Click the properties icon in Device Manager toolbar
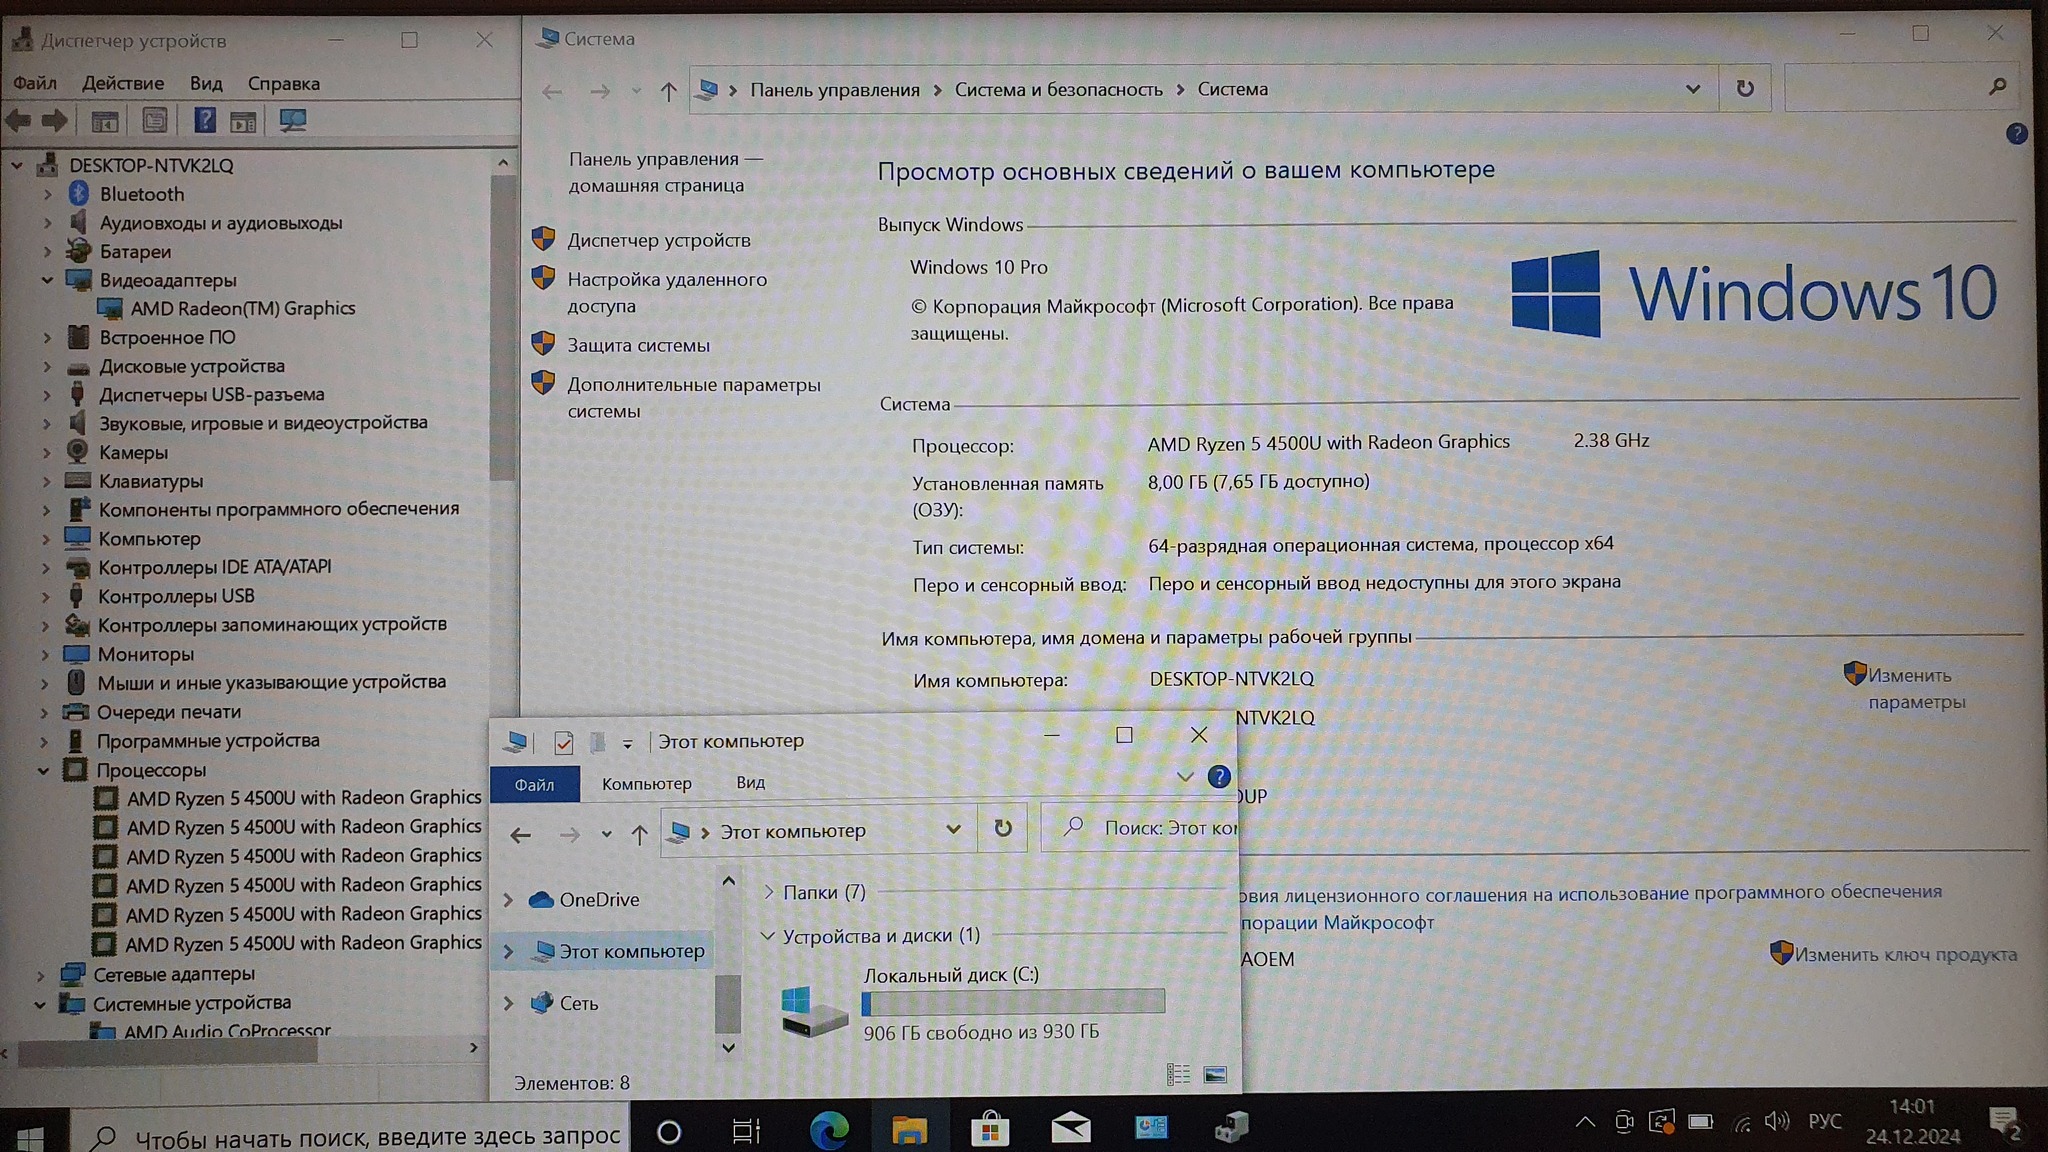The image size is (2048, 1152). [x=155, y=121]
